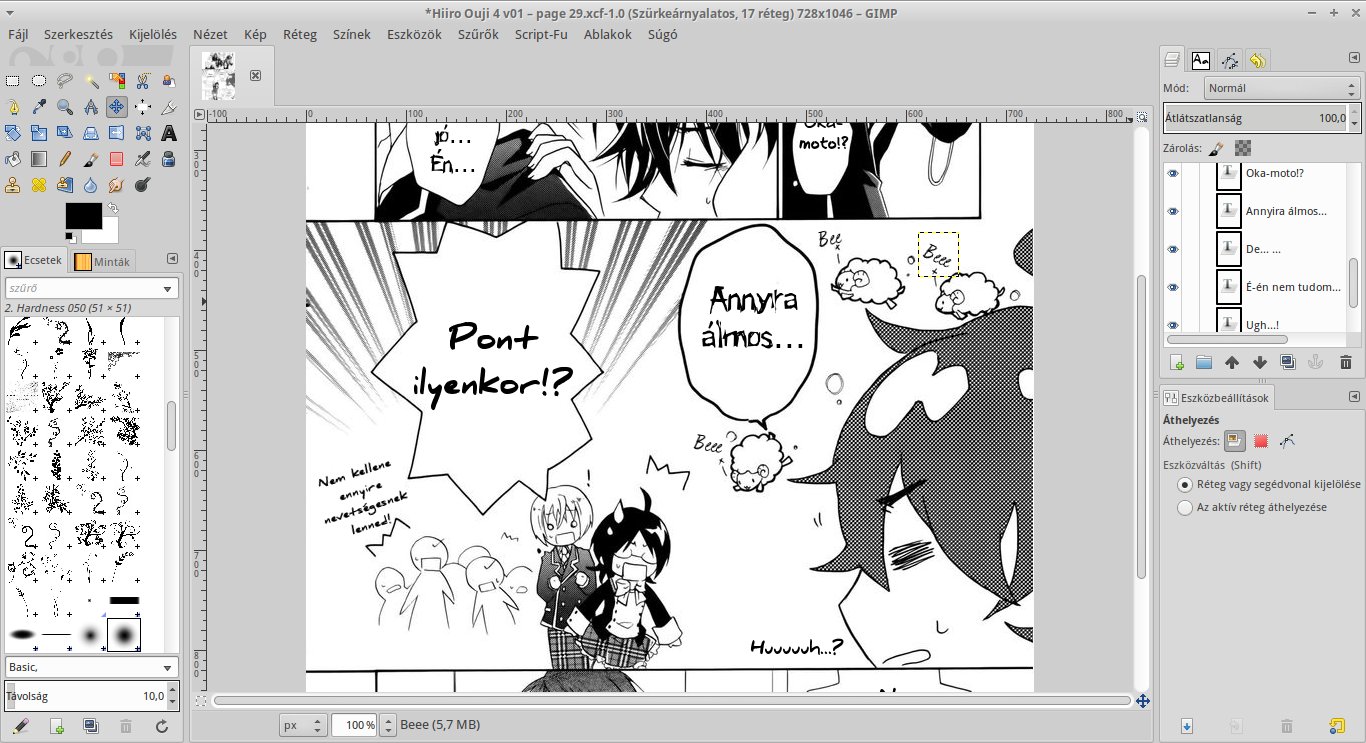Viewport: 1366px width, 743px height.
Task: Select the Pencil tool
Action: 65,159
